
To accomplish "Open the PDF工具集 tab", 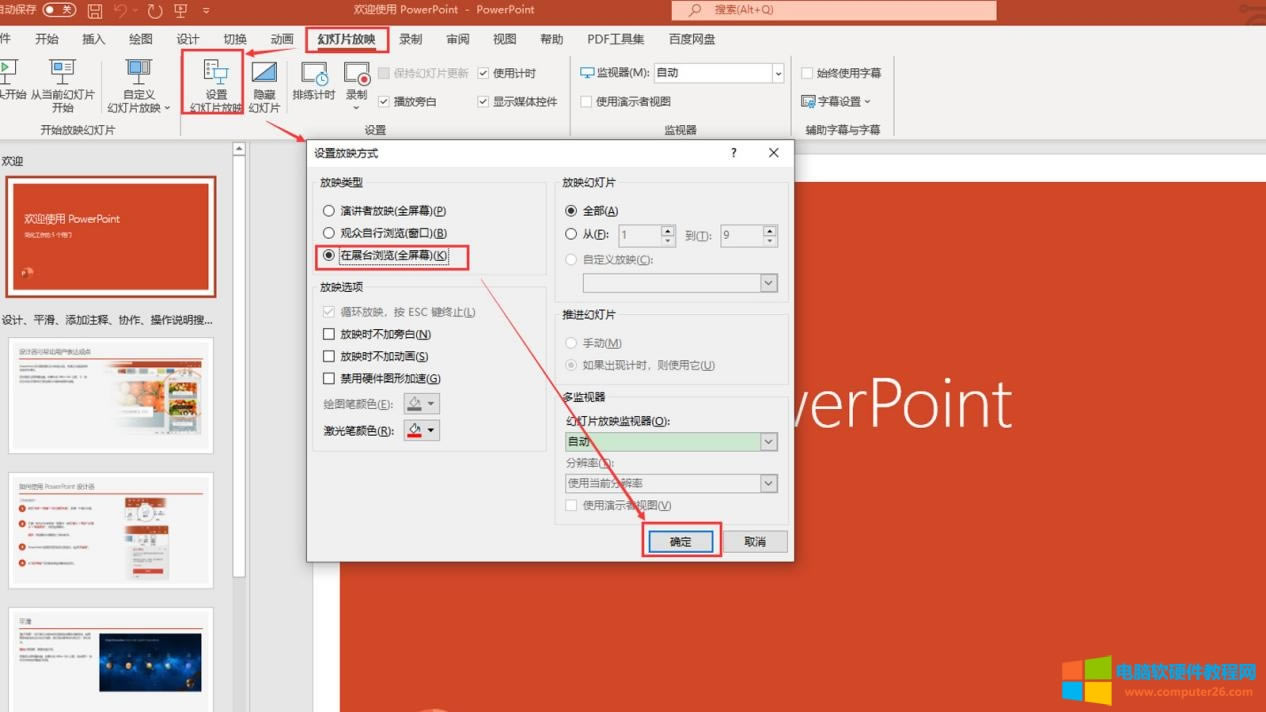I will (x=615, y=39).
